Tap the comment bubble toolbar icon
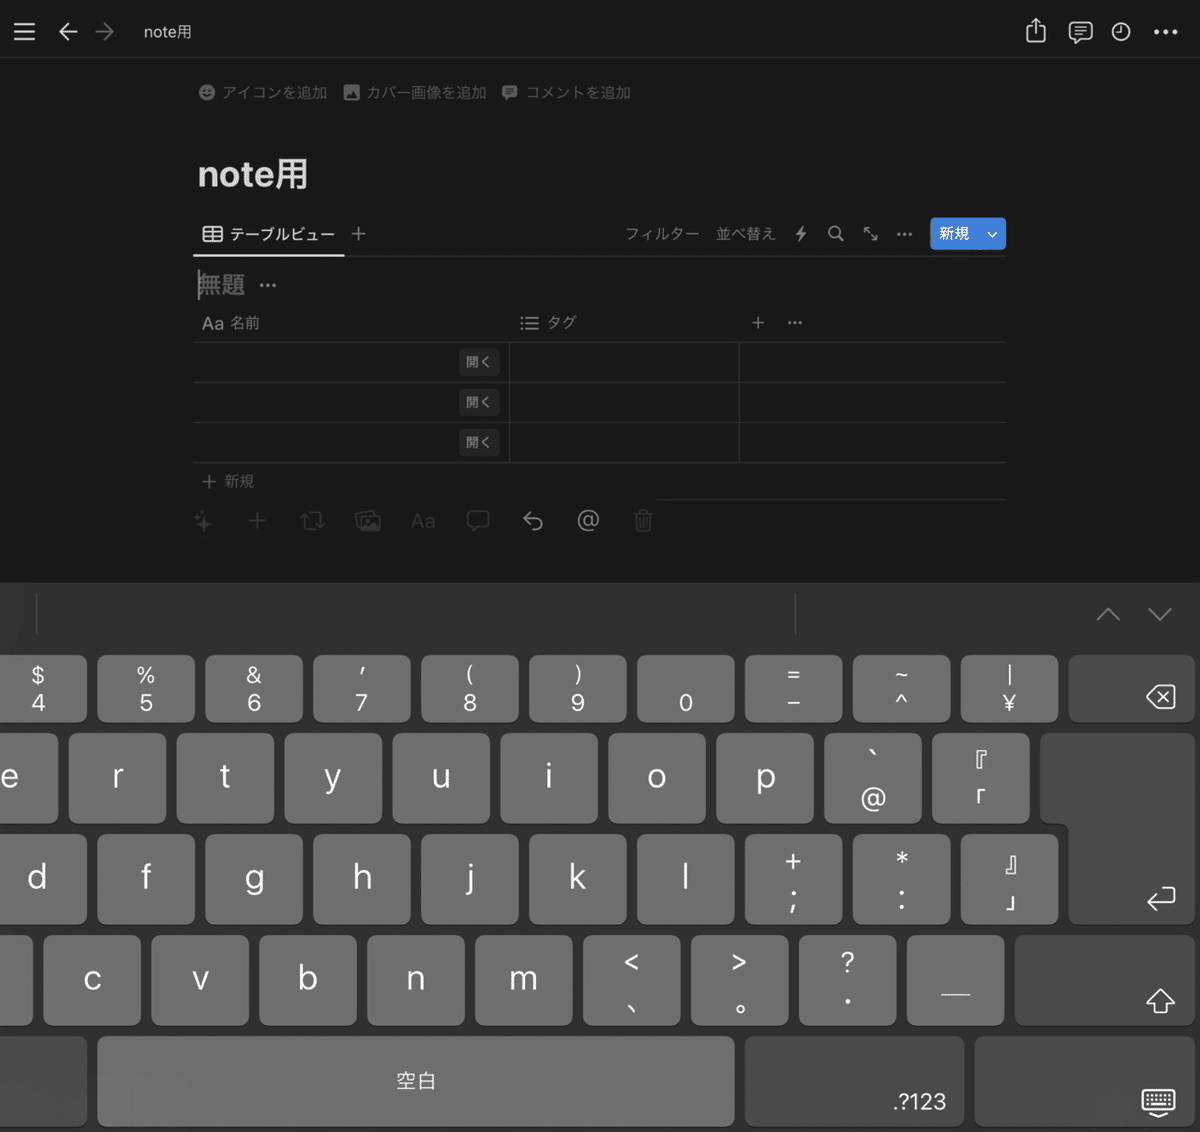 tap(478, 521)
